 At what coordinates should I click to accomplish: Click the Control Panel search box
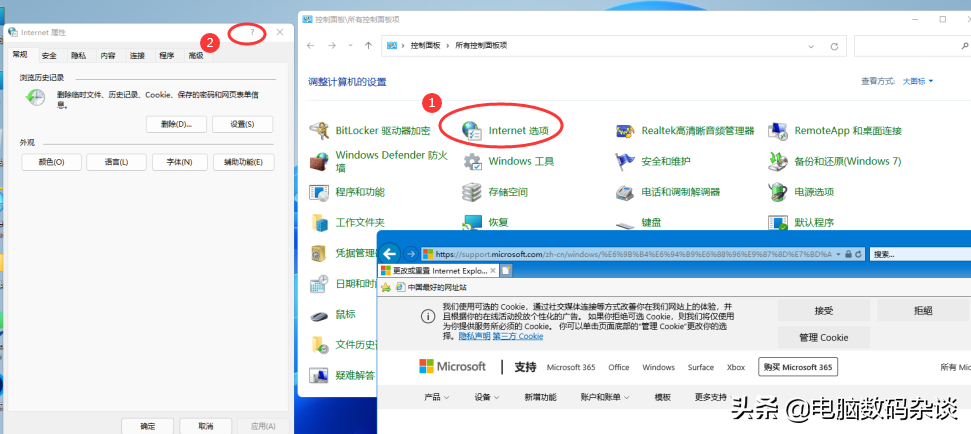912,46
